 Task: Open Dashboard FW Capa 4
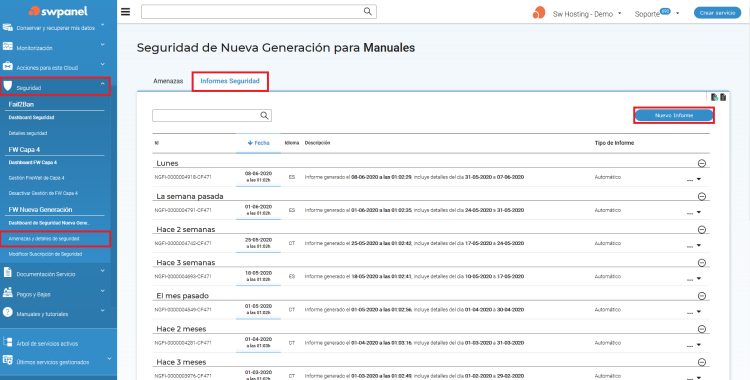(33, 162)
